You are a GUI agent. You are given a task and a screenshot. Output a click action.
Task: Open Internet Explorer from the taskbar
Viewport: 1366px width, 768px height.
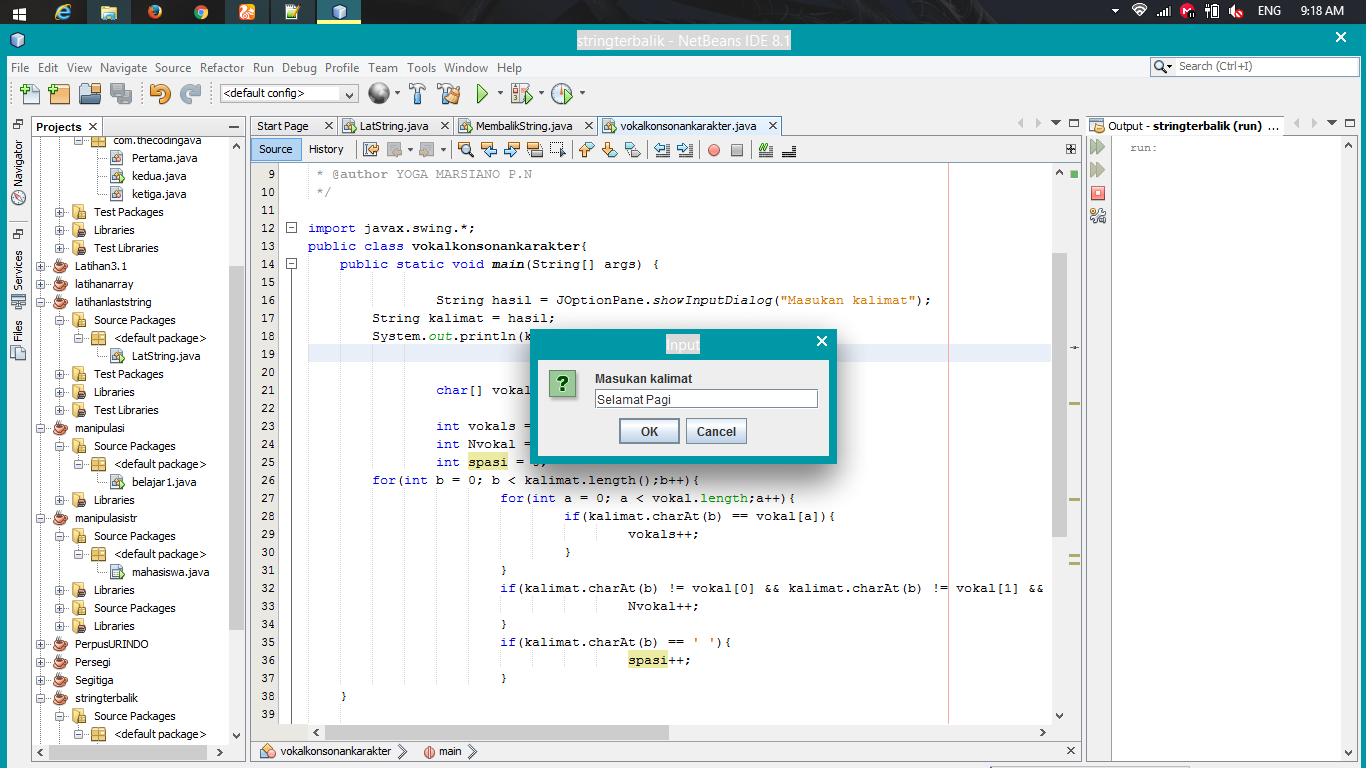tap(65, 12)
